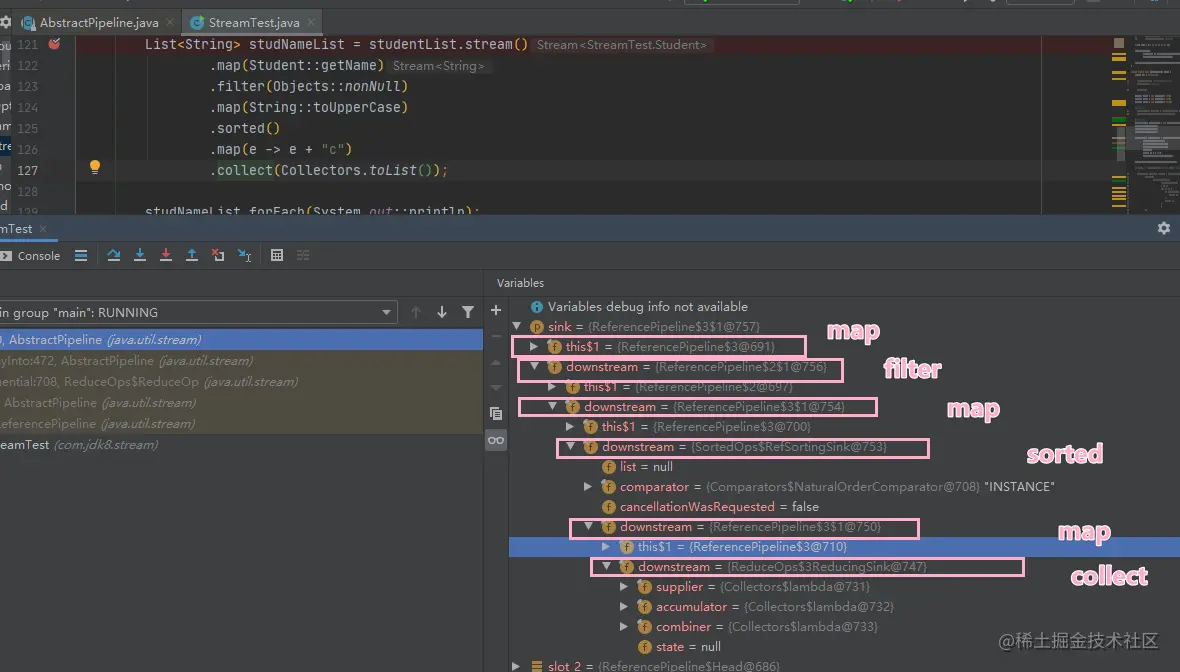1180x672 pixels.
Task: Collapse downstream ReduceOps$3ReducingSink@747 node
Action: [x=607, y=567]
